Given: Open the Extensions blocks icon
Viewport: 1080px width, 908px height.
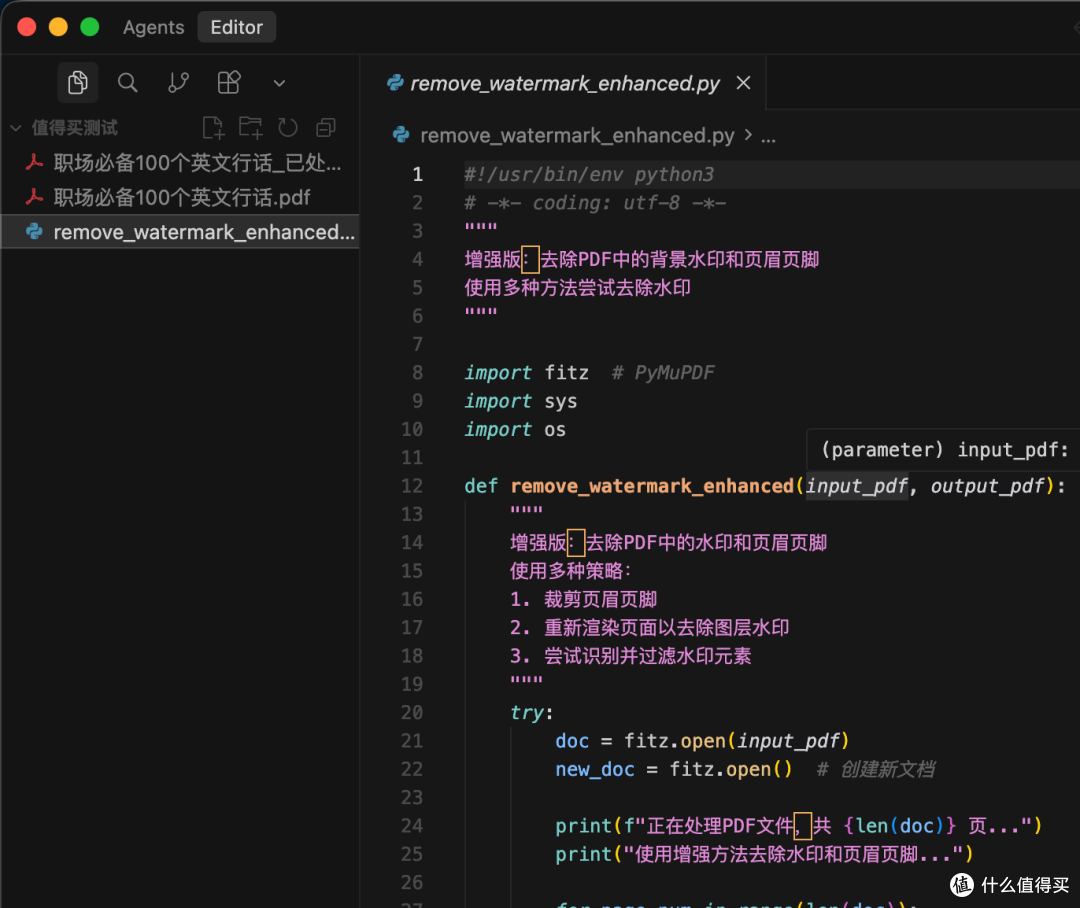Looking at the screenshot, I should pos(229,83).
